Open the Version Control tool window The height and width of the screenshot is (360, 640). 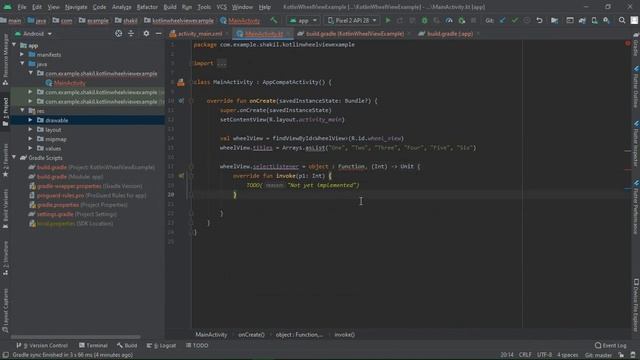point(42,345)
